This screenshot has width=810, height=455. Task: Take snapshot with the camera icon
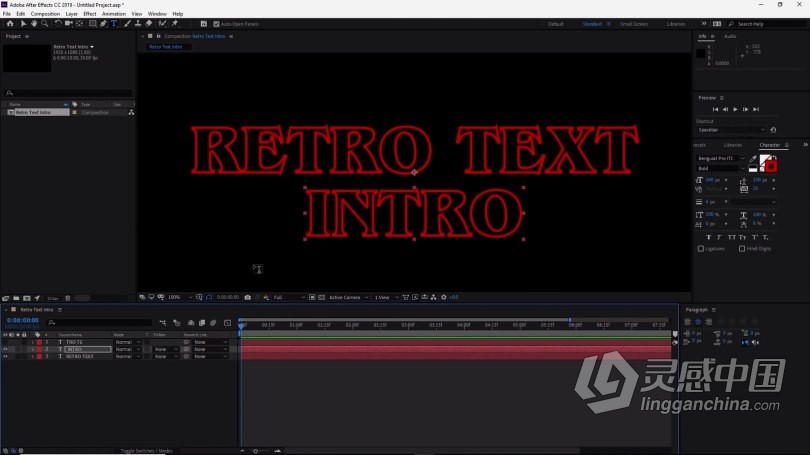point(248,297)
